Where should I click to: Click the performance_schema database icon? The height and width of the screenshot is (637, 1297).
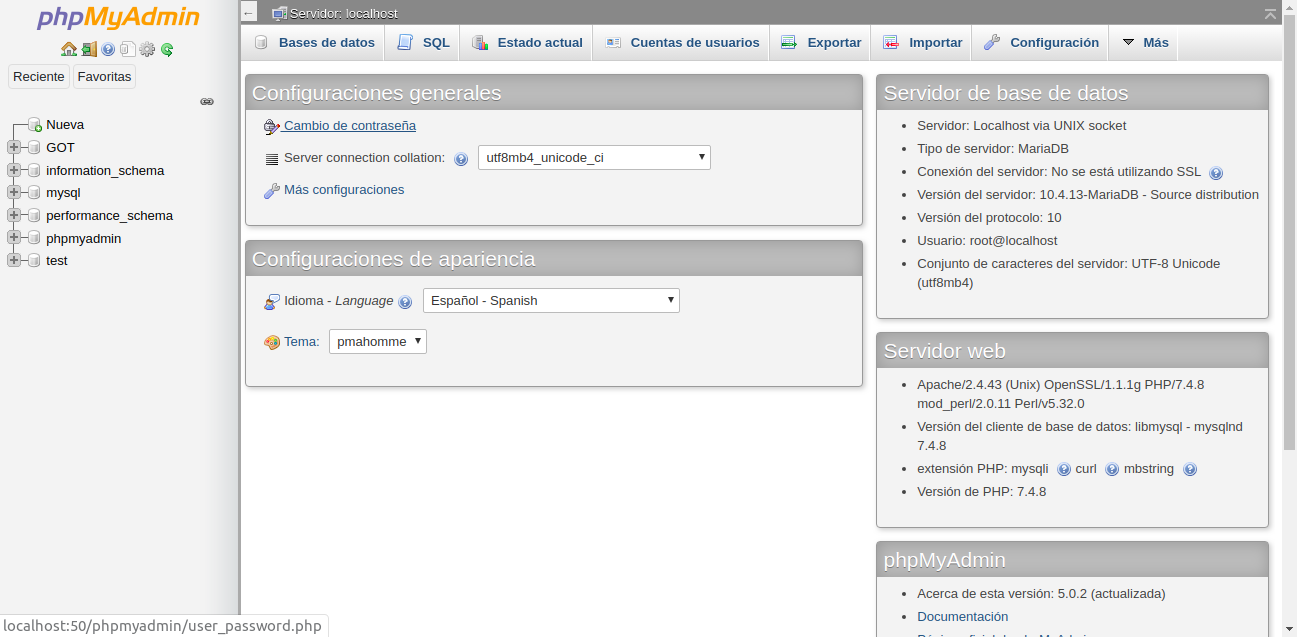pos(34,215)
